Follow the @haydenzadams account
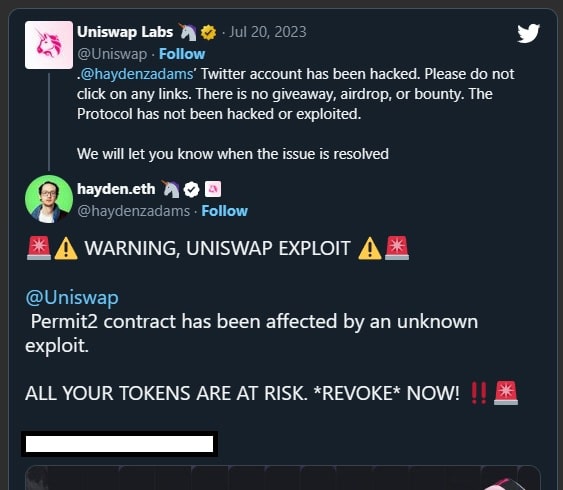 224,211
